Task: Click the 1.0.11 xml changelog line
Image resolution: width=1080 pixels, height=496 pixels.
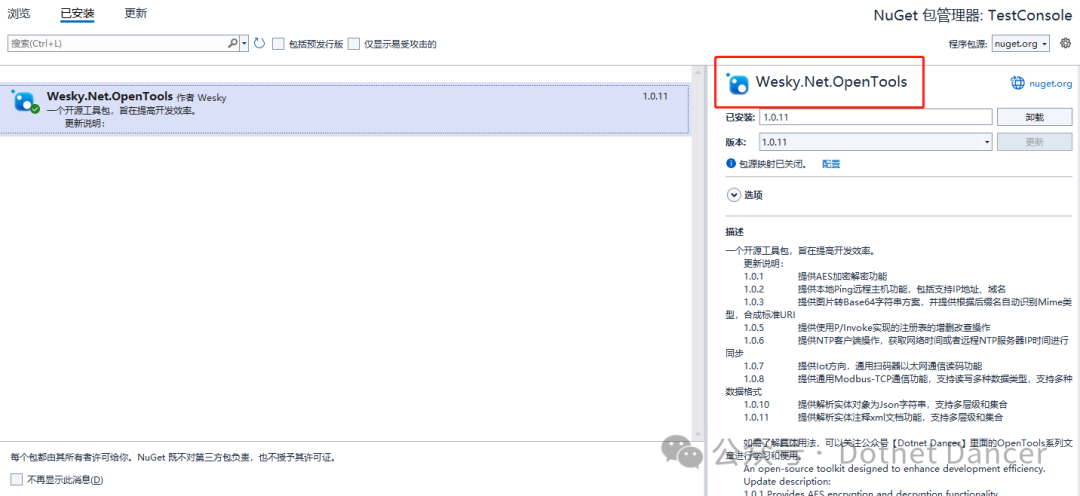Action: [873, 417]
